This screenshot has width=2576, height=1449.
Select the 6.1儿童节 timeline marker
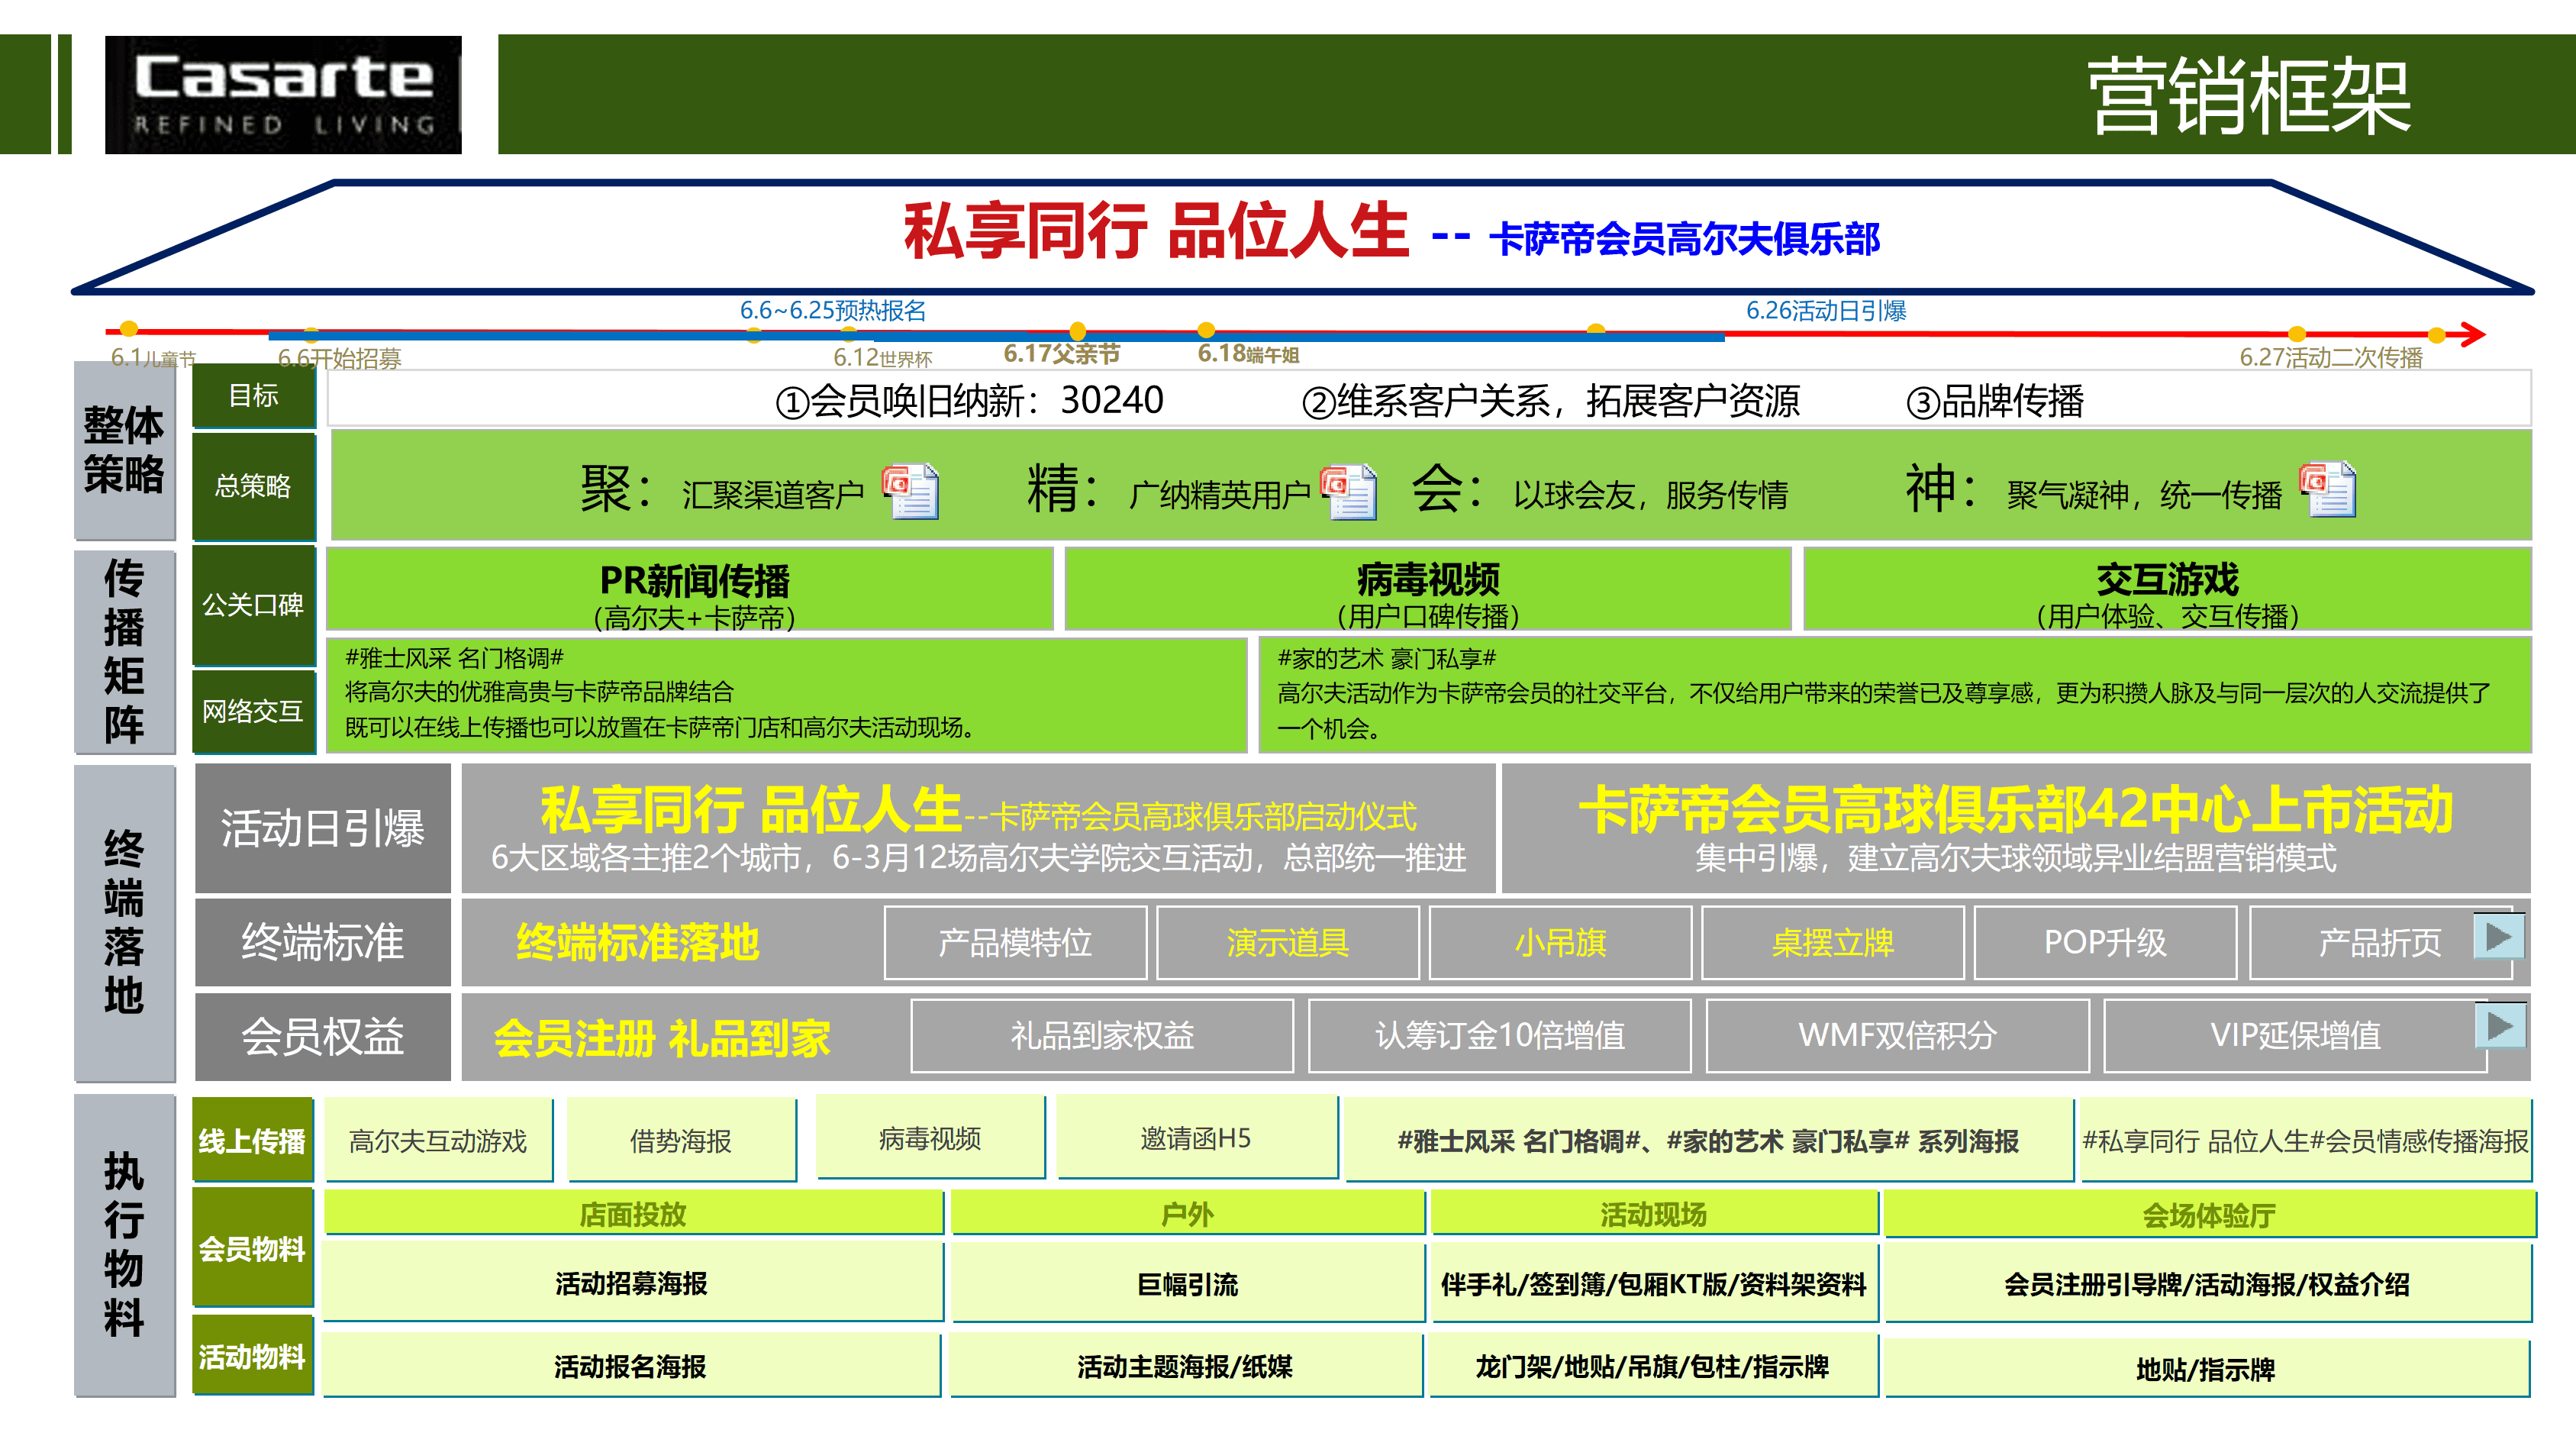128,329
